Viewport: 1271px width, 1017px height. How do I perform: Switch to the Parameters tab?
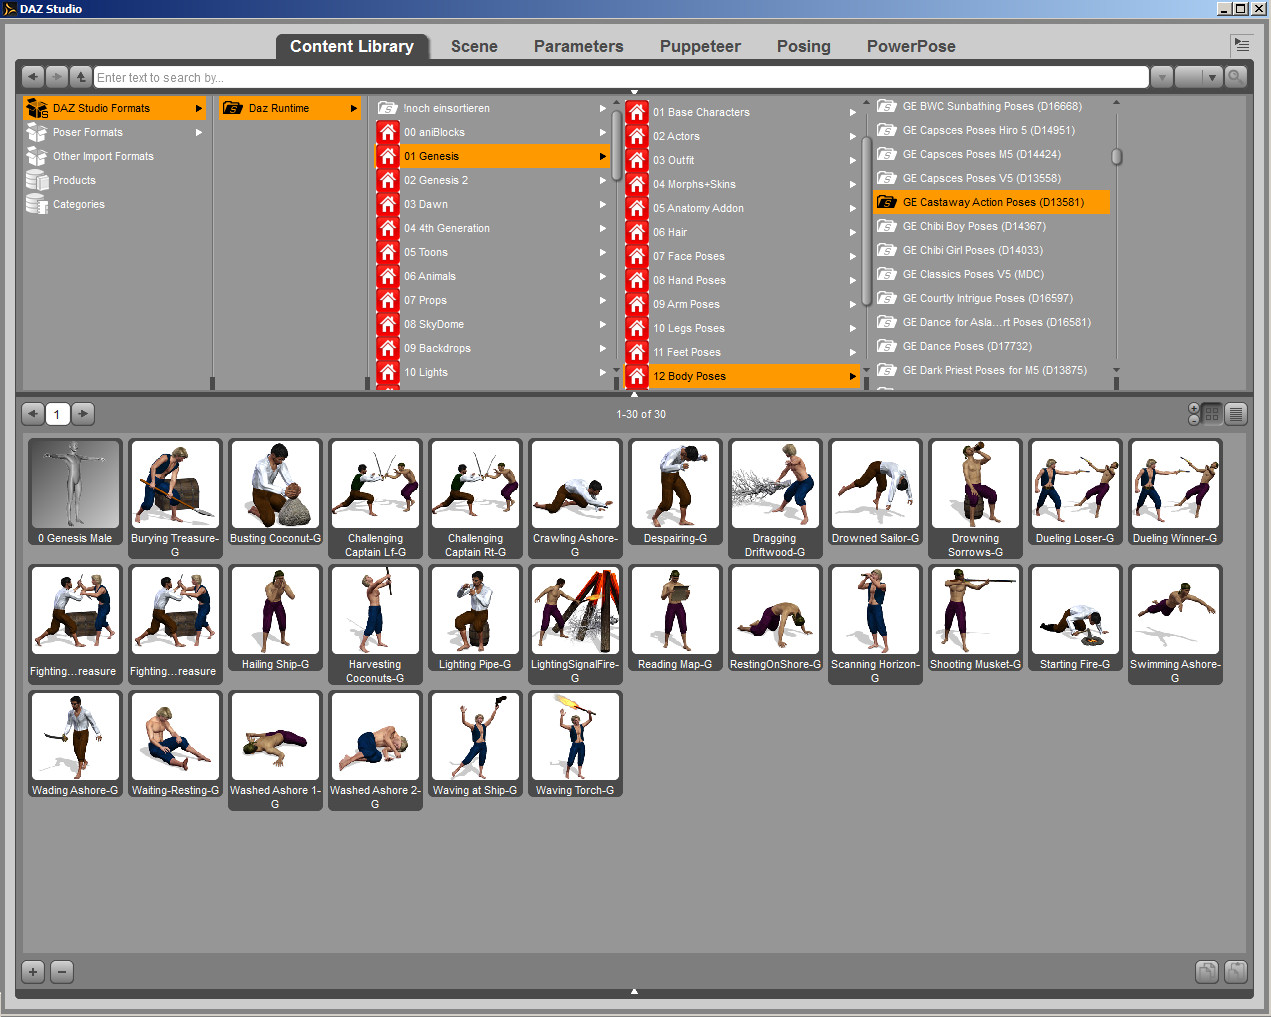coord(578,46)
